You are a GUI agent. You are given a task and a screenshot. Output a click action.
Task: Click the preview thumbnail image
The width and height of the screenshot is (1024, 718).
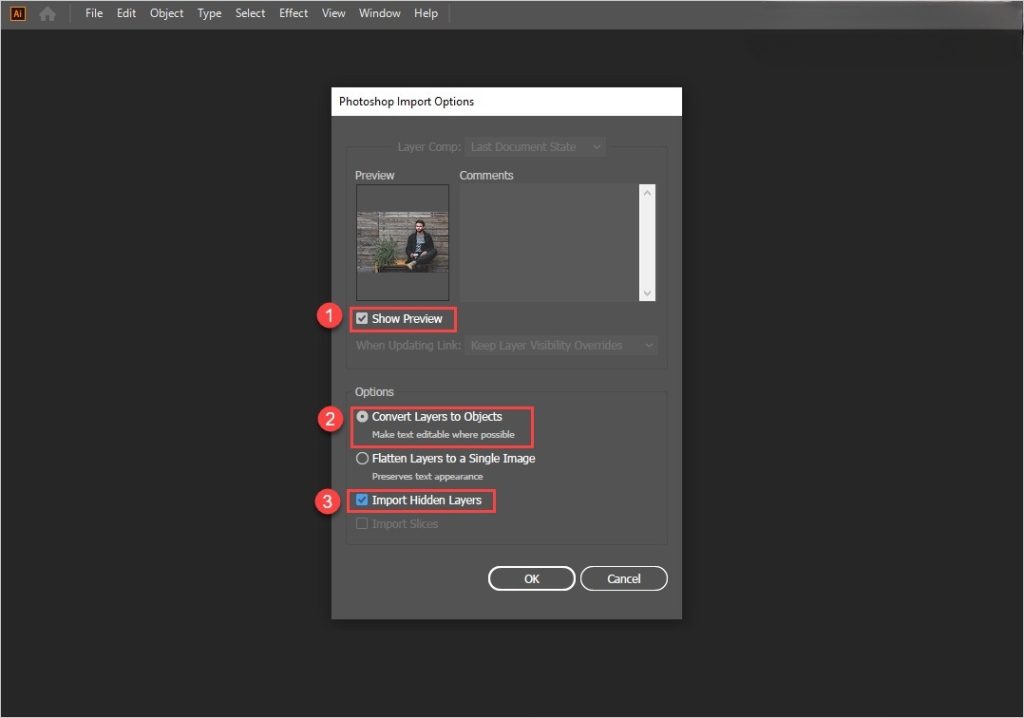[403, 242]
